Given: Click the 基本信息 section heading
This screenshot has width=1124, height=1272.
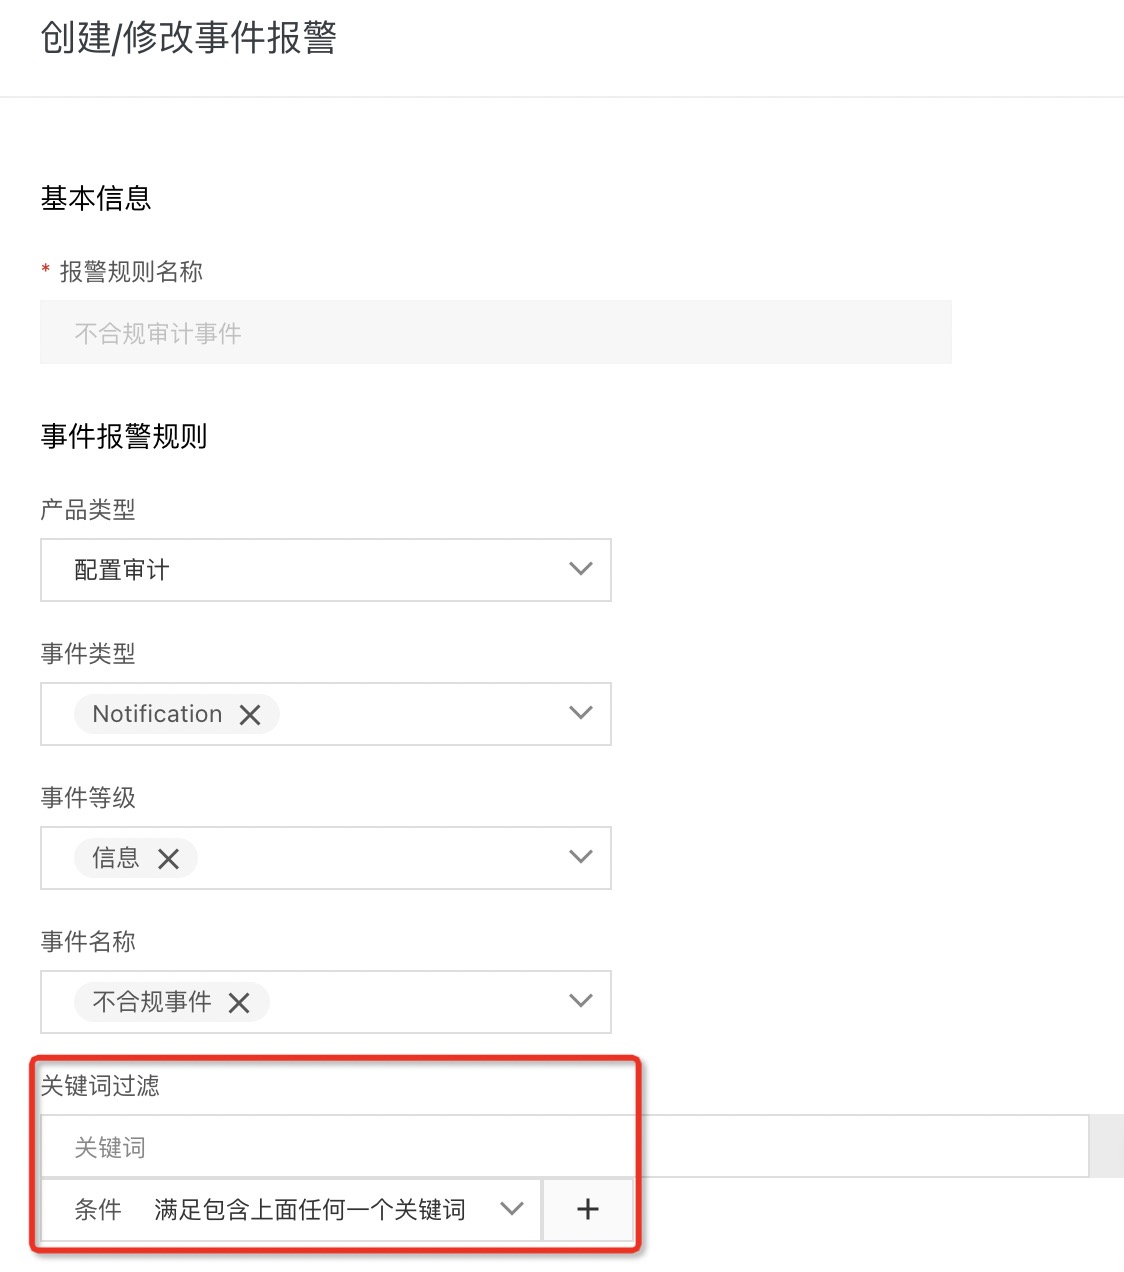Looking at the screenshot, I should pos(96,198).
